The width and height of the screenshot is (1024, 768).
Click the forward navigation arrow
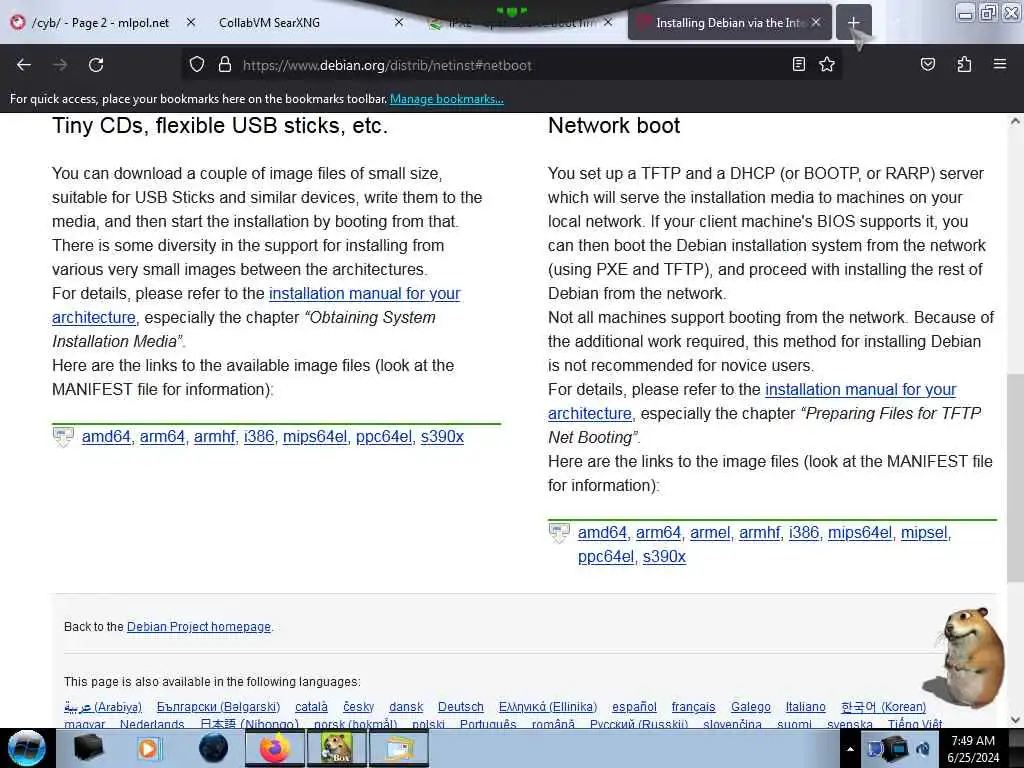click(x=60, y=65)
